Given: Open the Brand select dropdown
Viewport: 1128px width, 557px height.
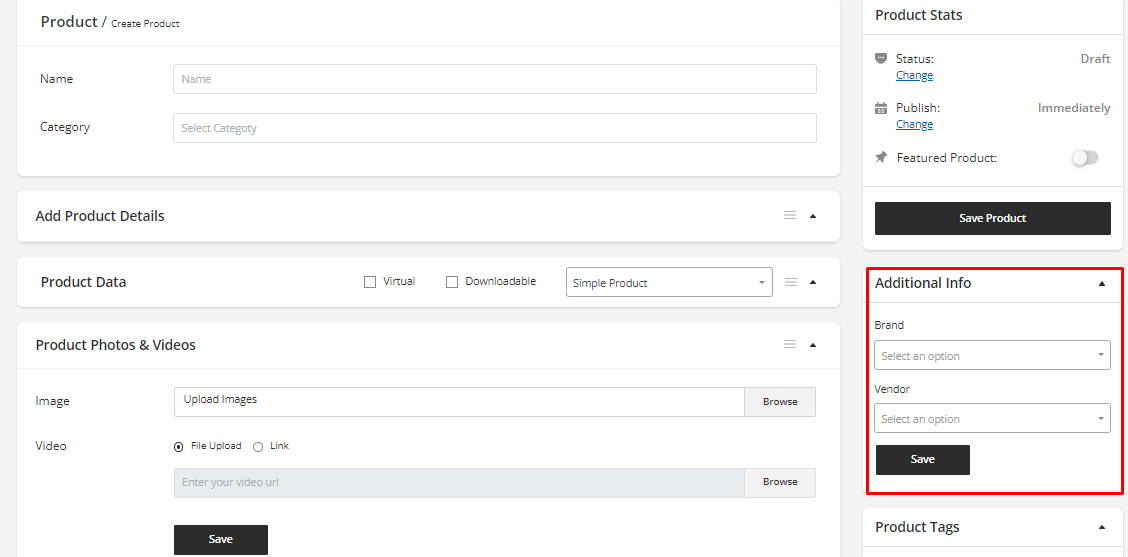Looking at the screenshot, I should point(992,356).
